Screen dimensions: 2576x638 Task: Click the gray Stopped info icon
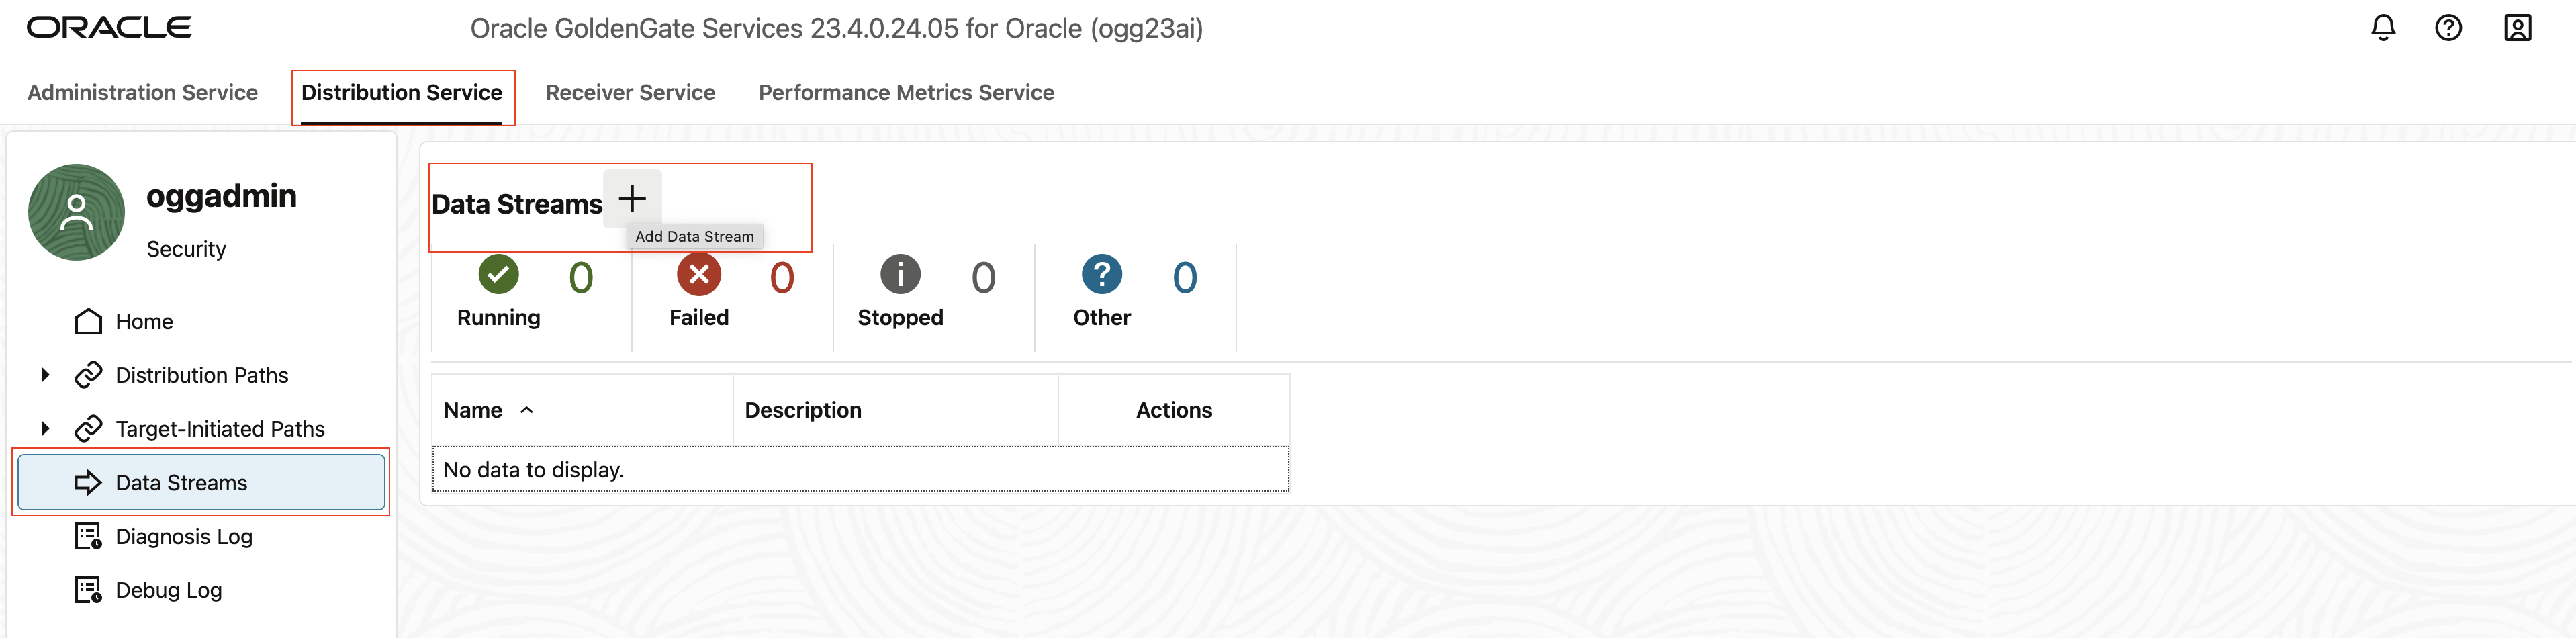(900, 275)
